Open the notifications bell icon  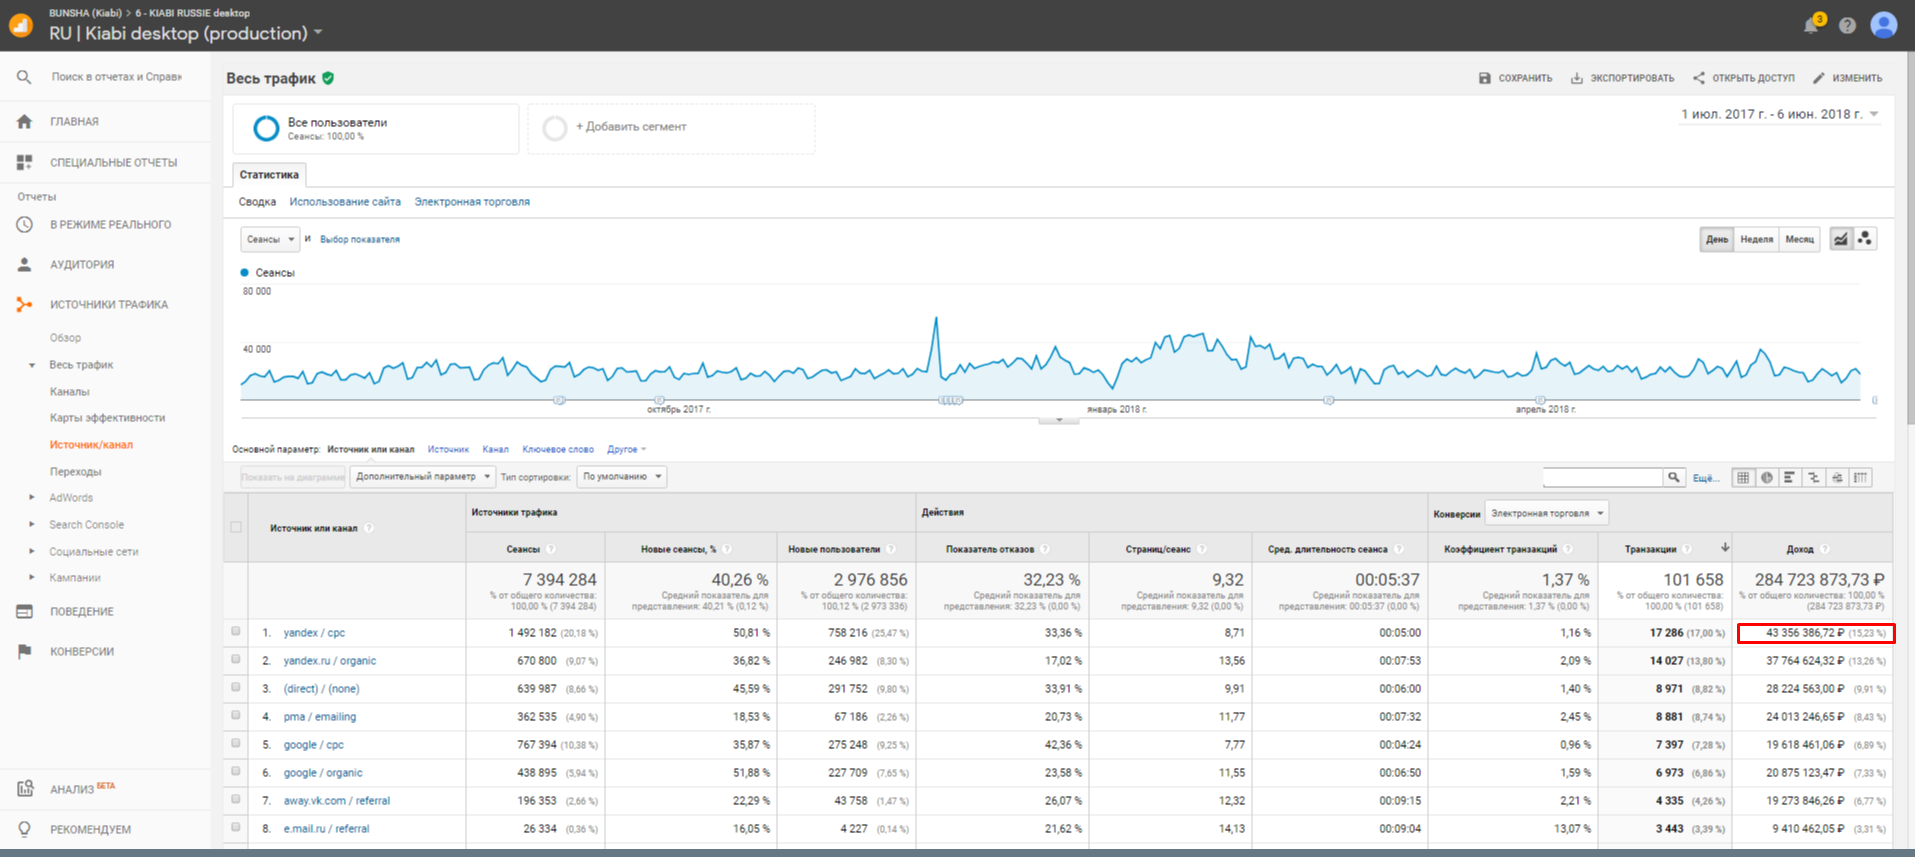coord(1811,26)
